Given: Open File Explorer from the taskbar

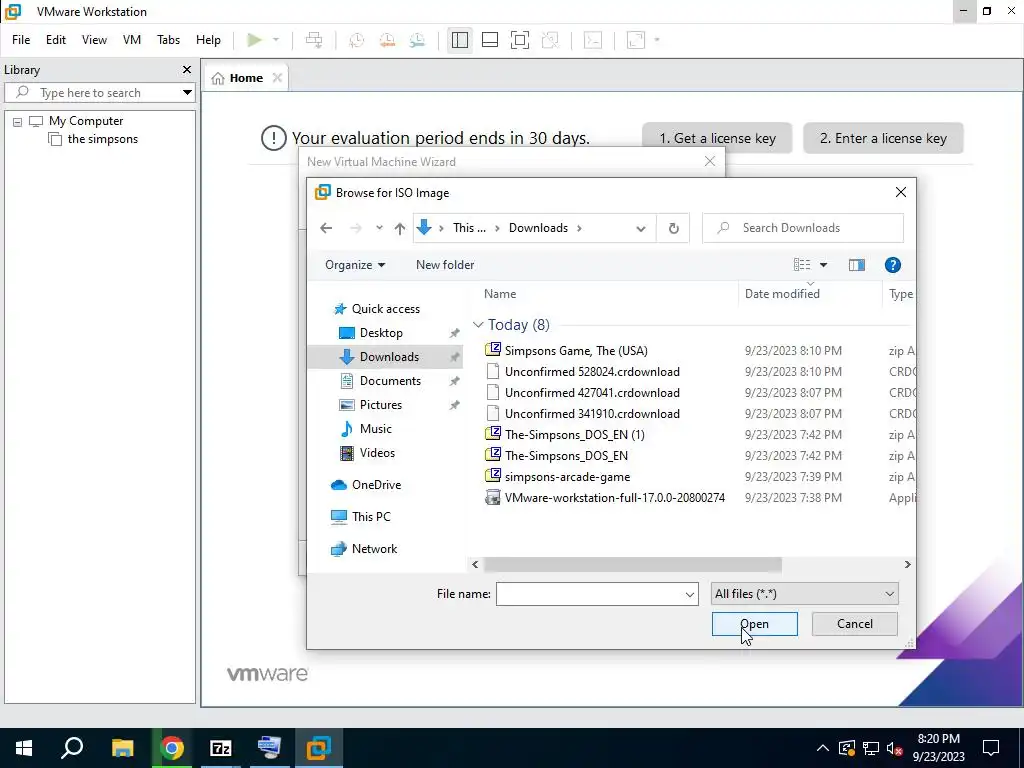Looking at the screenshot, I should tap(122, 748).
